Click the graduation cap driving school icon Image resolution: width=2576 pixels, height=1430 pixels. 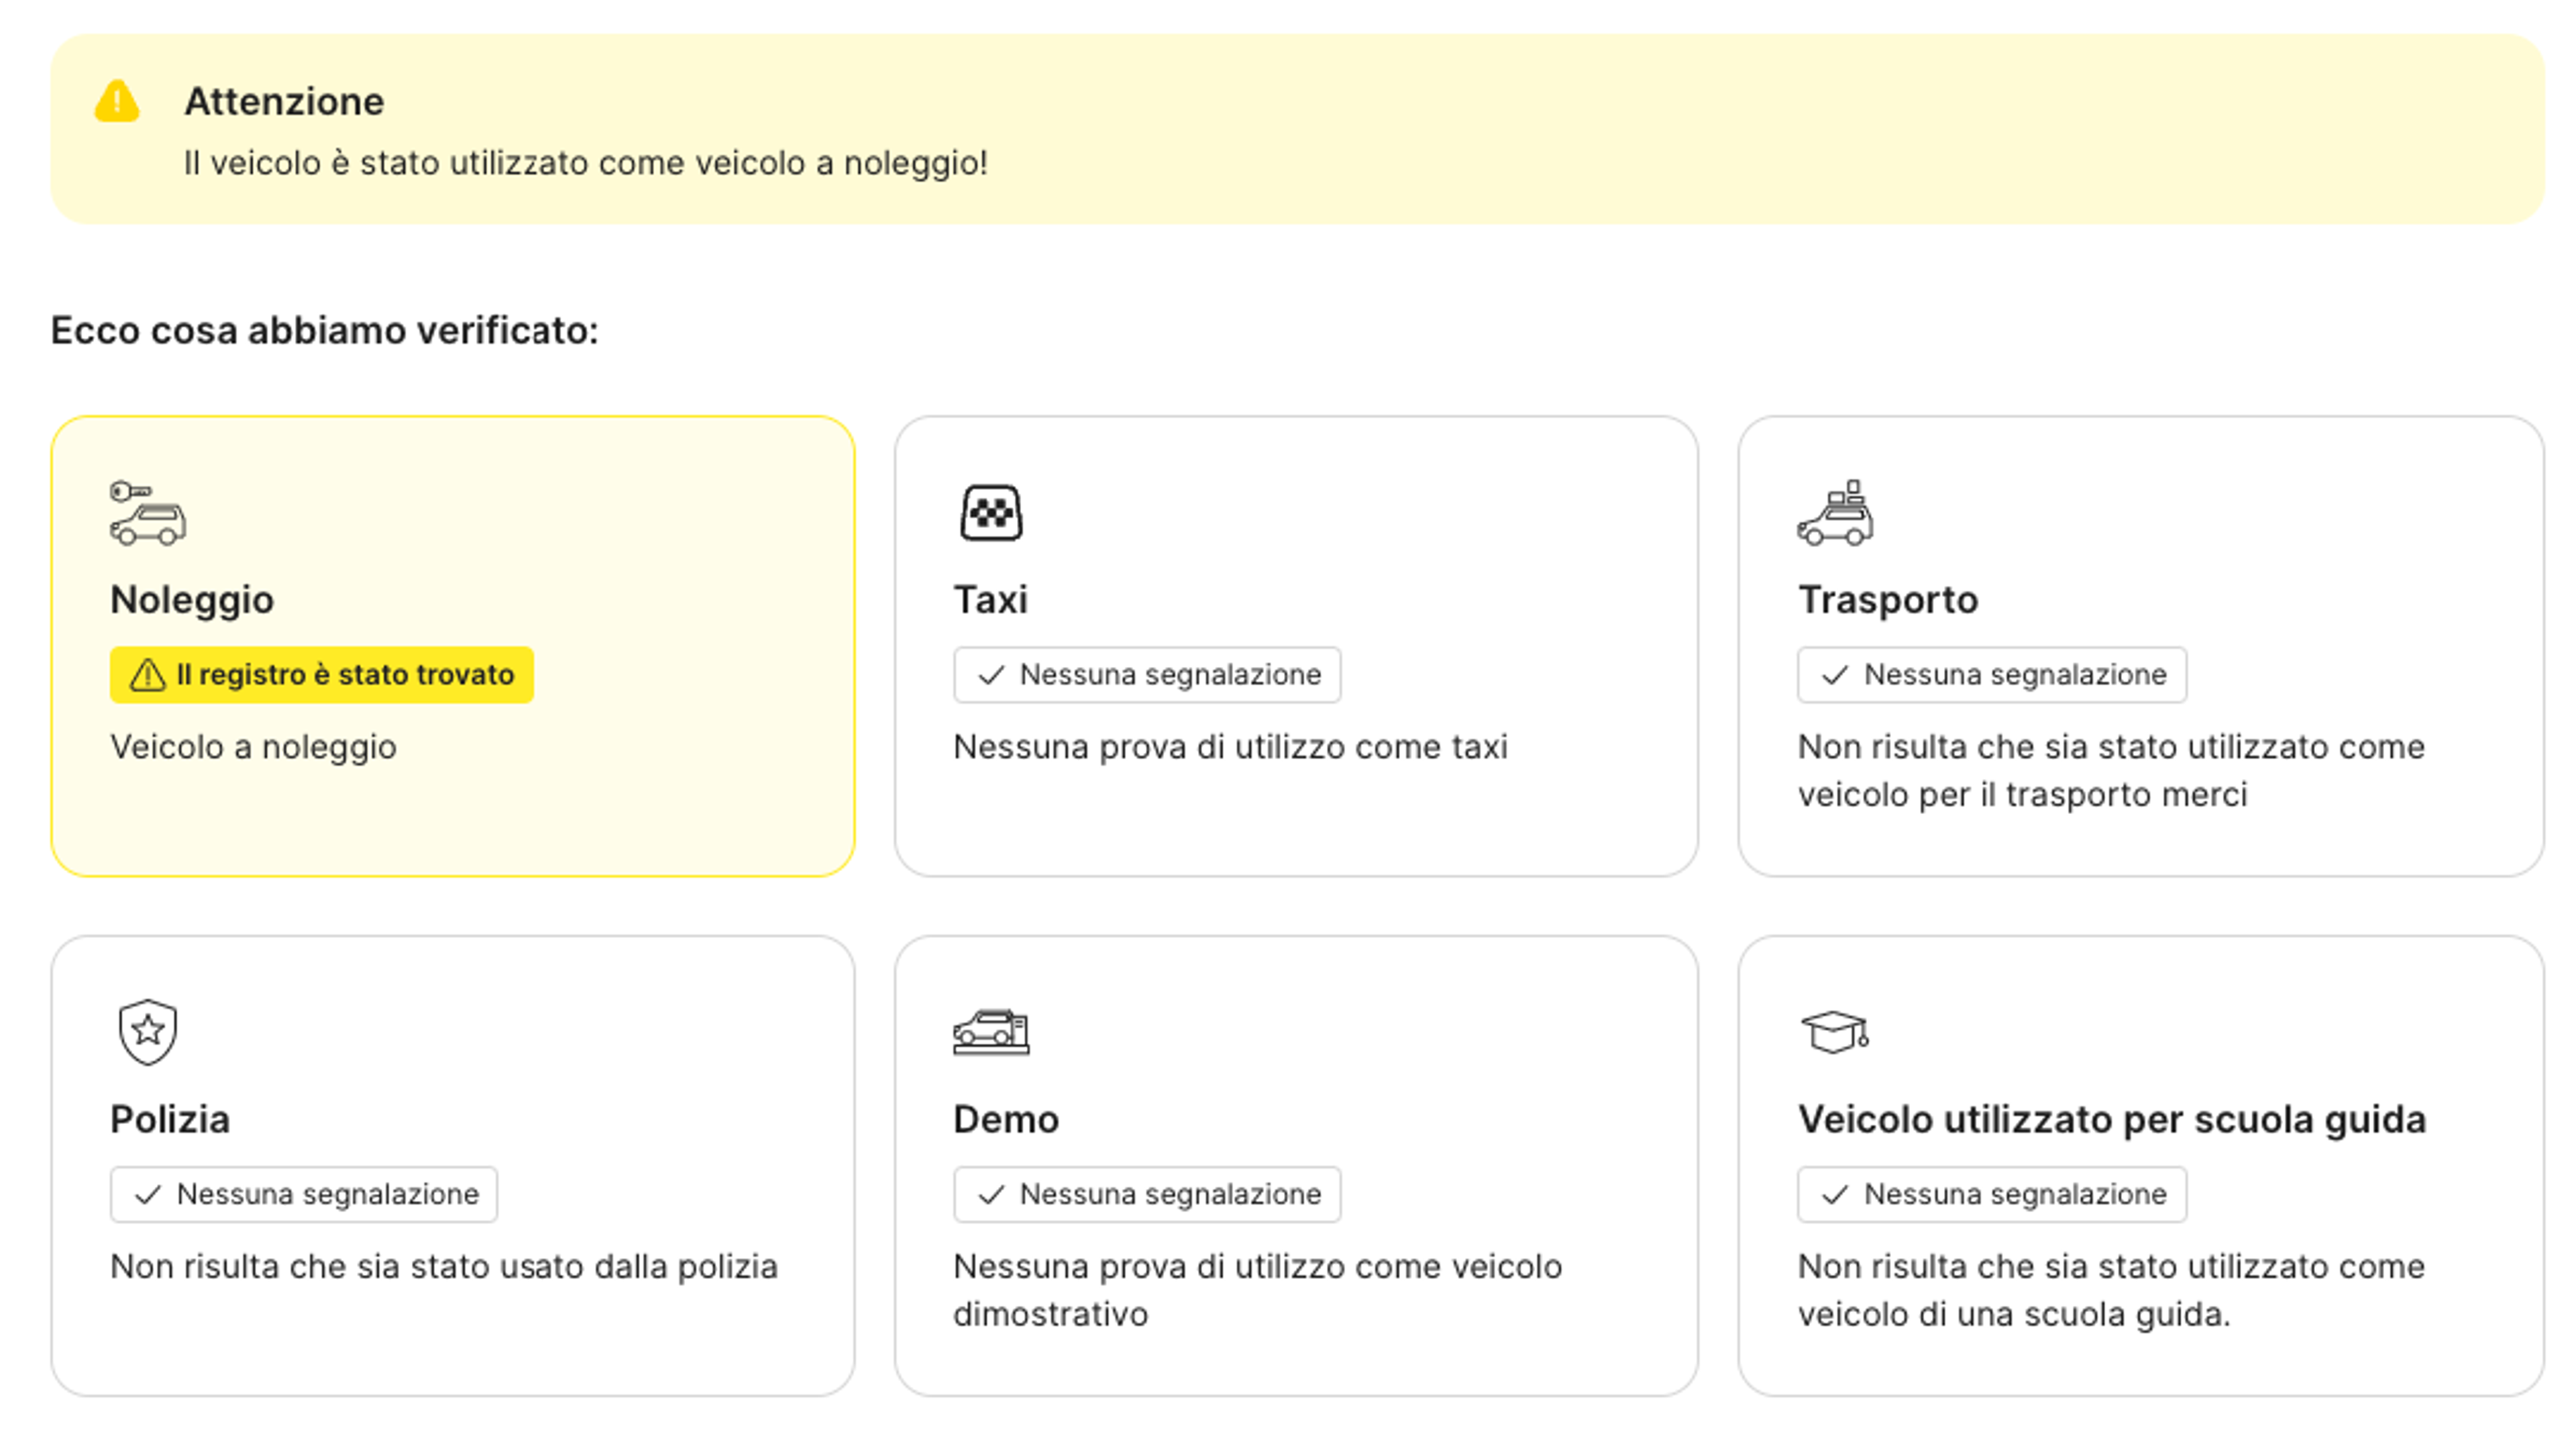click(1834, 1032)
